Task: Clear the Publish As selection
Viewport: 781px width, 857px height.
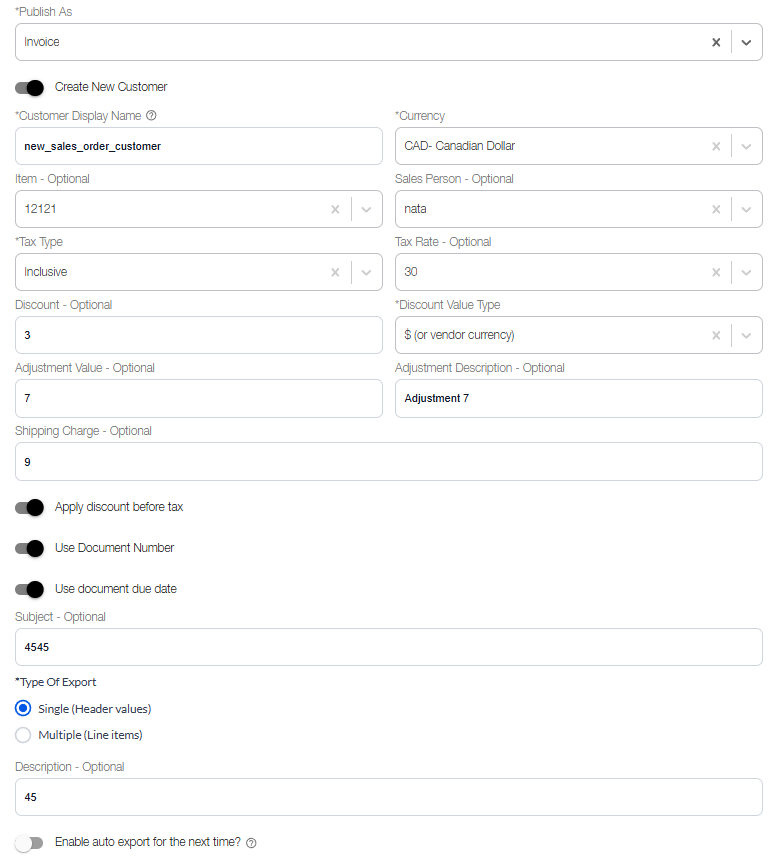Action: coord(716,42)
